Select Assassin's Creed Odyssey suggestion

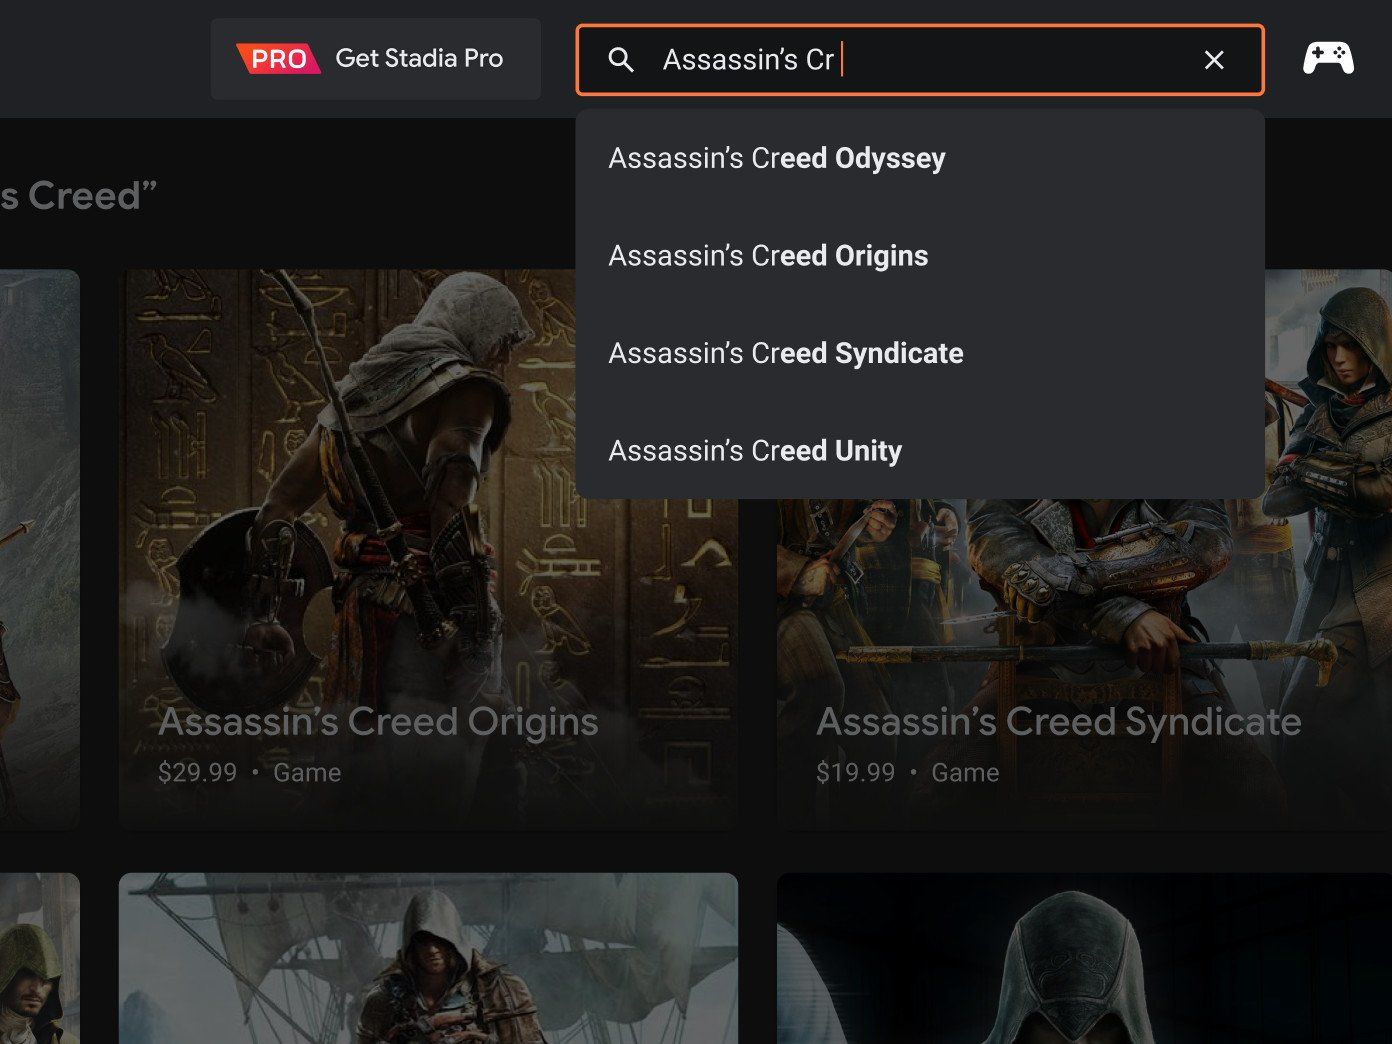click(x=776, y=157)
